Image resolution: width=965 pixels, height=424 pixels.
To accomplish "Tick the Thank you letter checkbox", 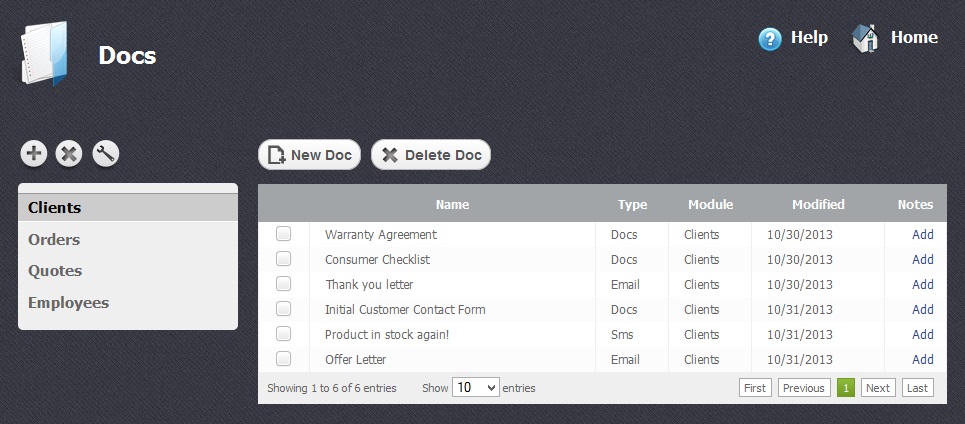I will [x=284, y=284].
